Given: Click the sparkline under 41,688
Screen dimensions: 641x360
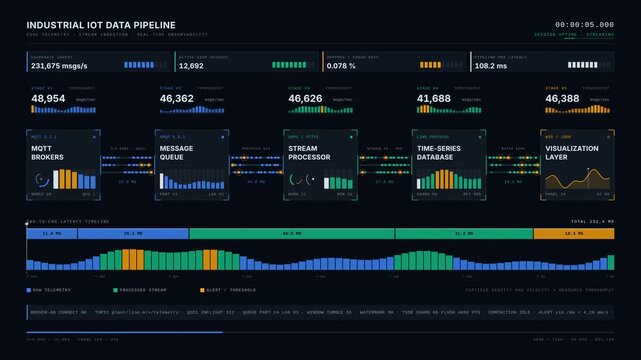Looking at the screenshot, I should tap(449, 109).
